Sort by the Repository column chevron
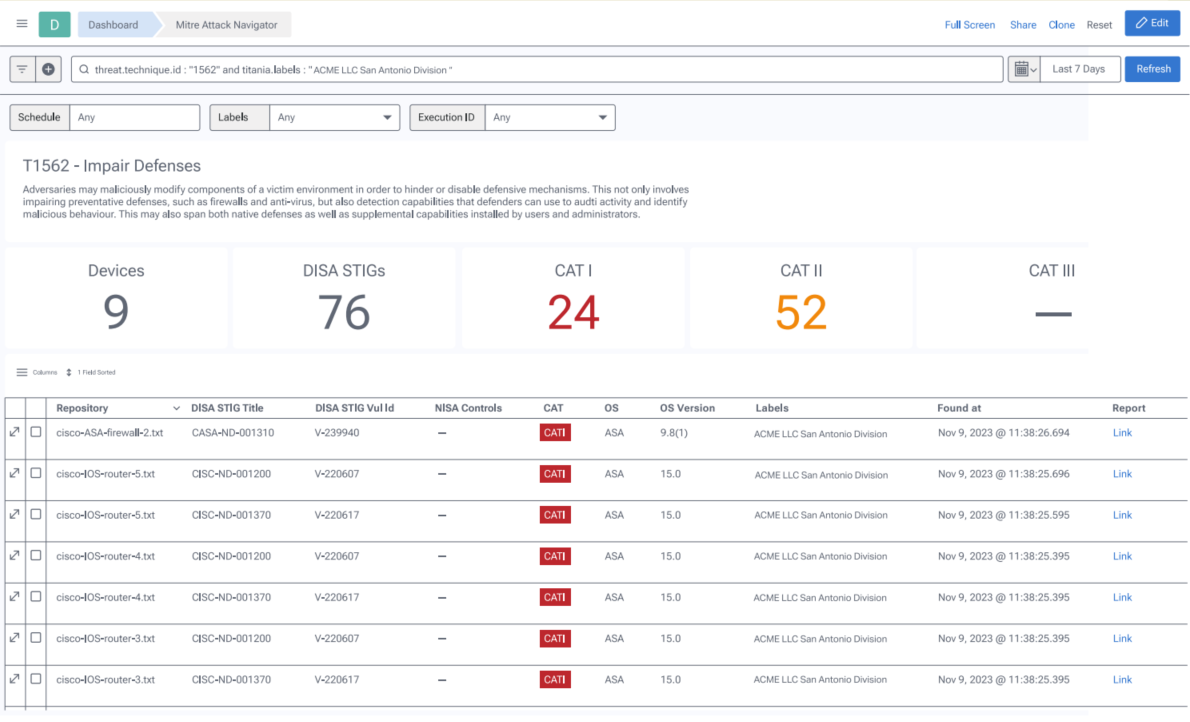Viewport: 1190px width, 722px height. [177, 408]
